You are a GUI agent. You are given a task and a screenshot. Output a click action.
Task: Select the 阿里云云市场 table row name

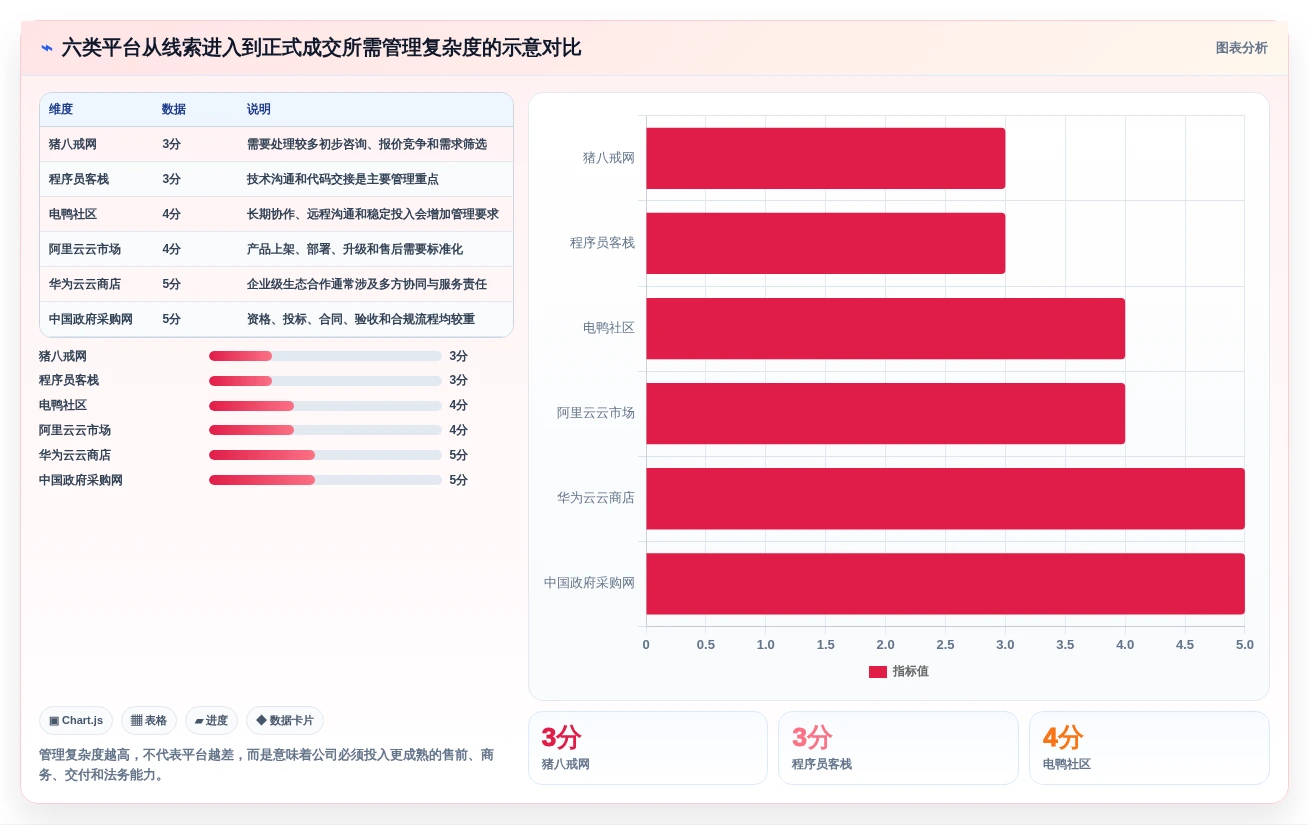click(85, 249)
